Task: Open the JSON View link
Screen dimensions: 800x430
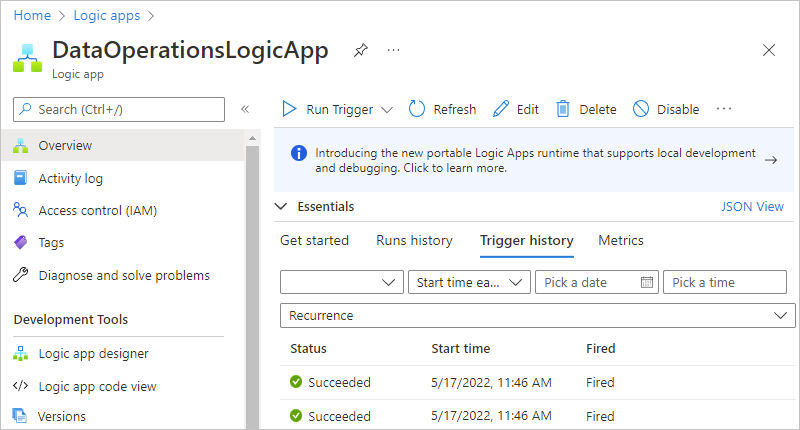Action: [x=752, y=207]
